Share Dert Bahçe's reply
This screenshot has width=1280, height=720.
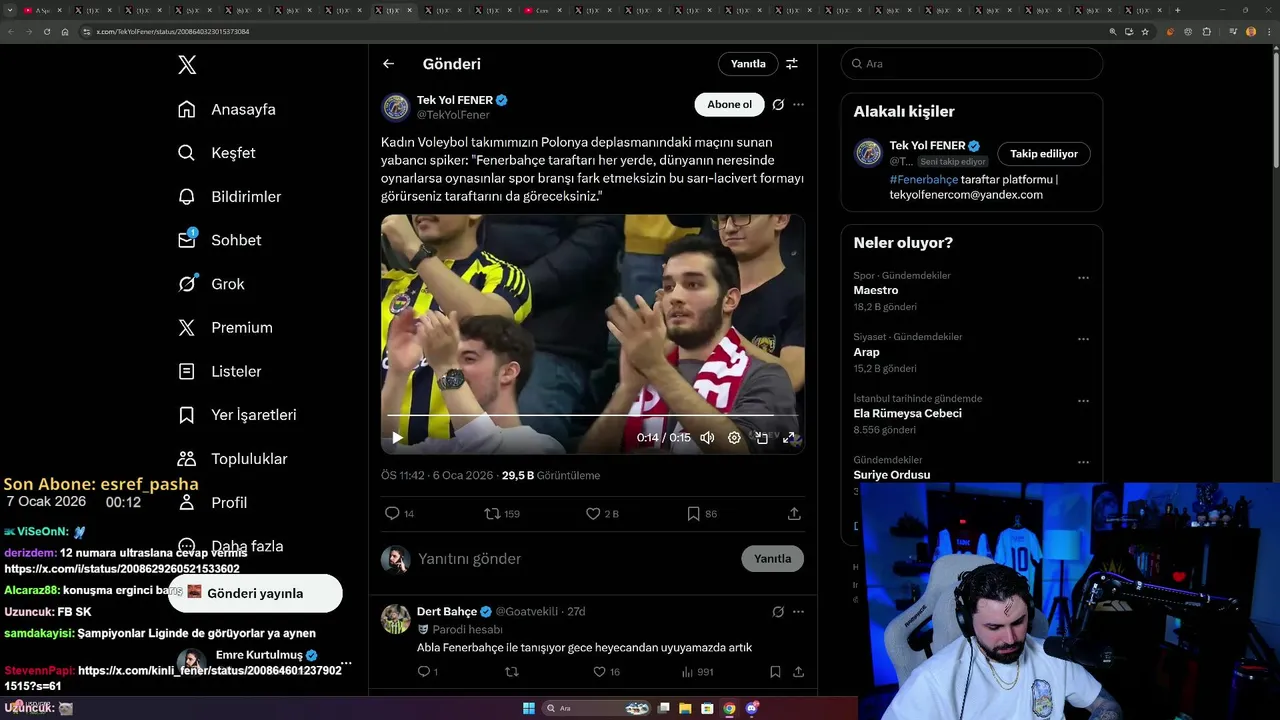tap(798, 672)
